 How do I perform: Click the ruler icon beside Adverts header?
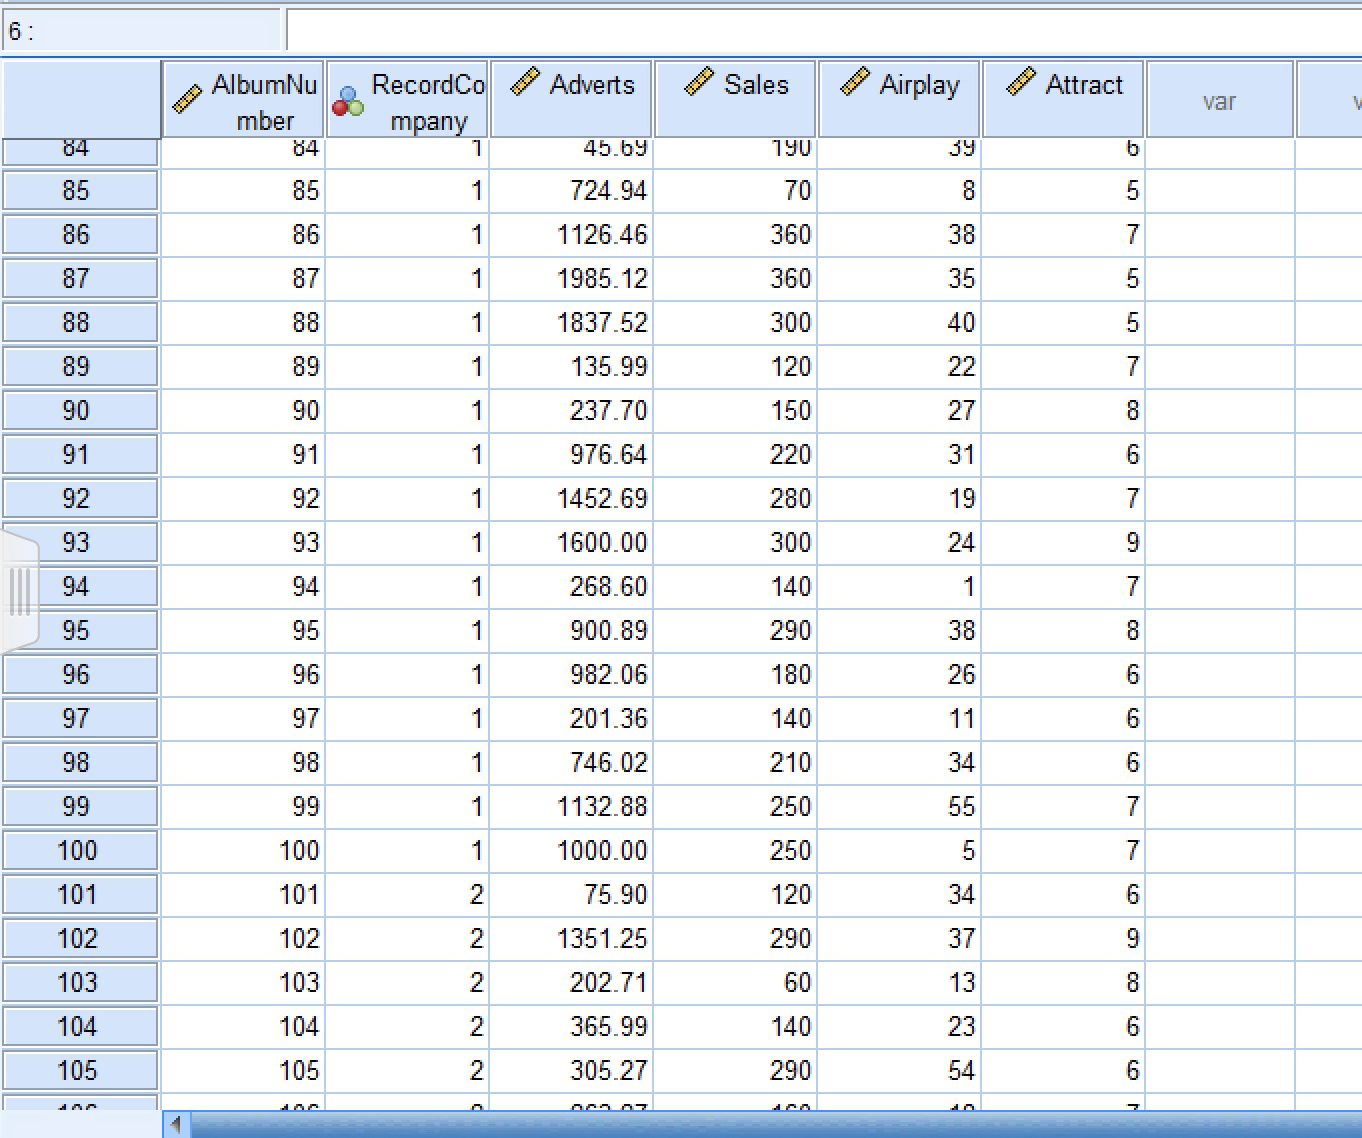coord(525,82)
